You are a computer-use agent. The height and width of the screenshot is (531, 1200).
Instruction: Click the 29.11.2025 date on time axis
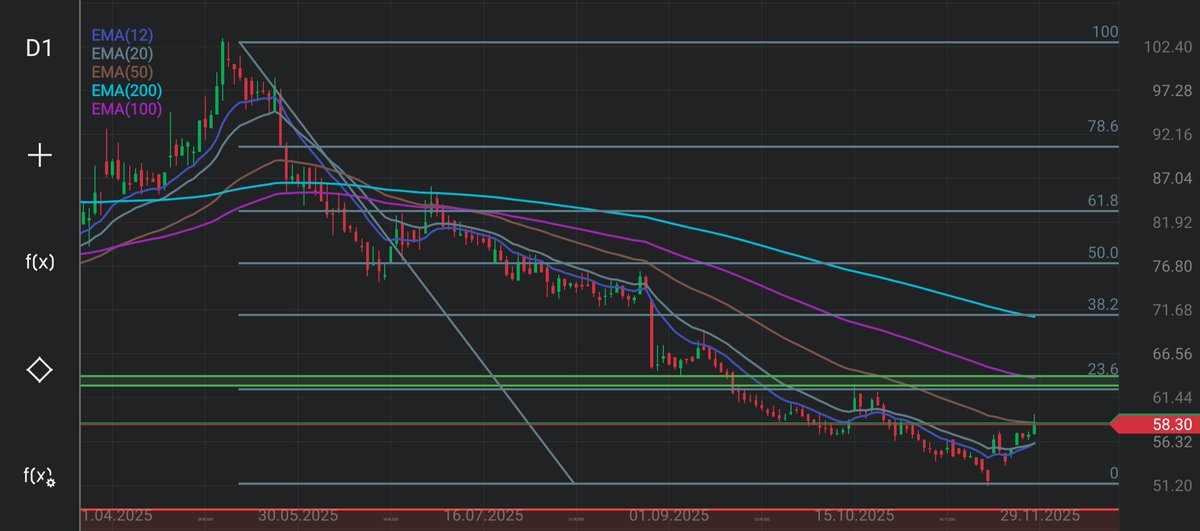tap(1038, 516)
